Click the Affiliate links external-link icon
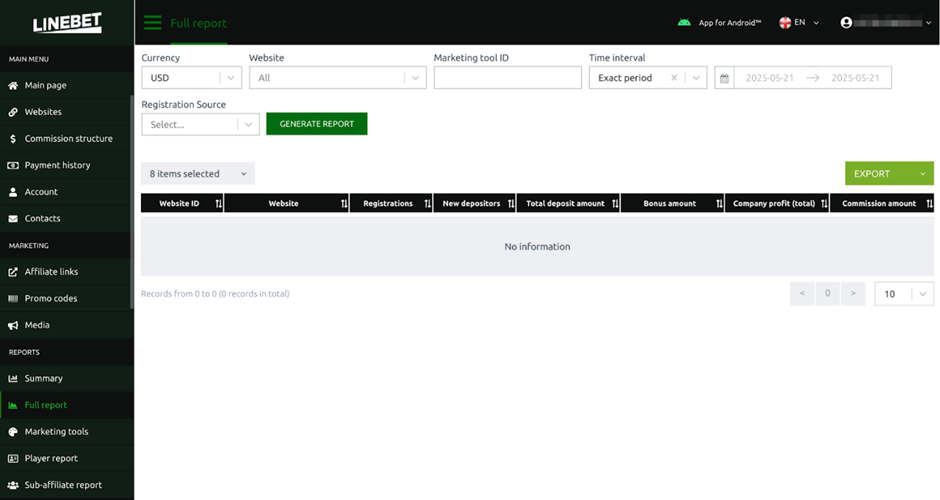940x500 pixels. tap(13, 272)
